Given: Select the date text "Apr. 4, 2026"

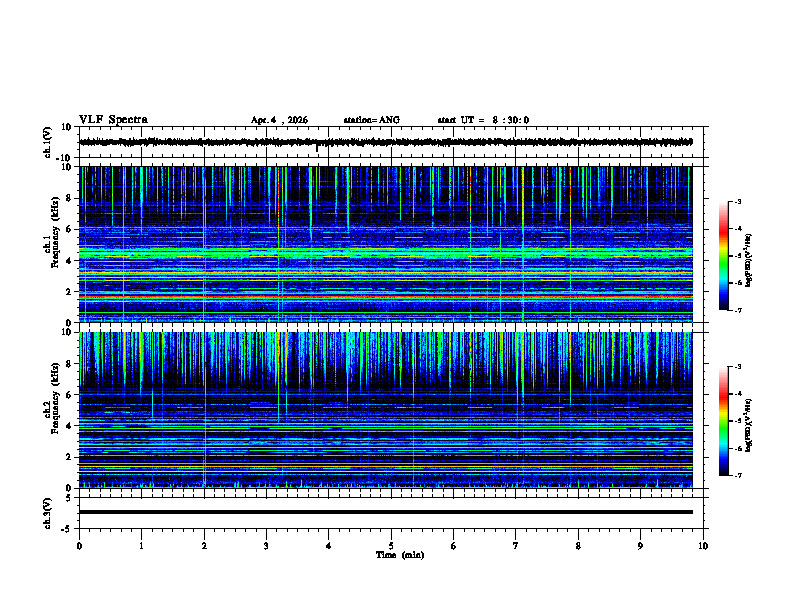Looking at the screenshot, I should (279, 120).
